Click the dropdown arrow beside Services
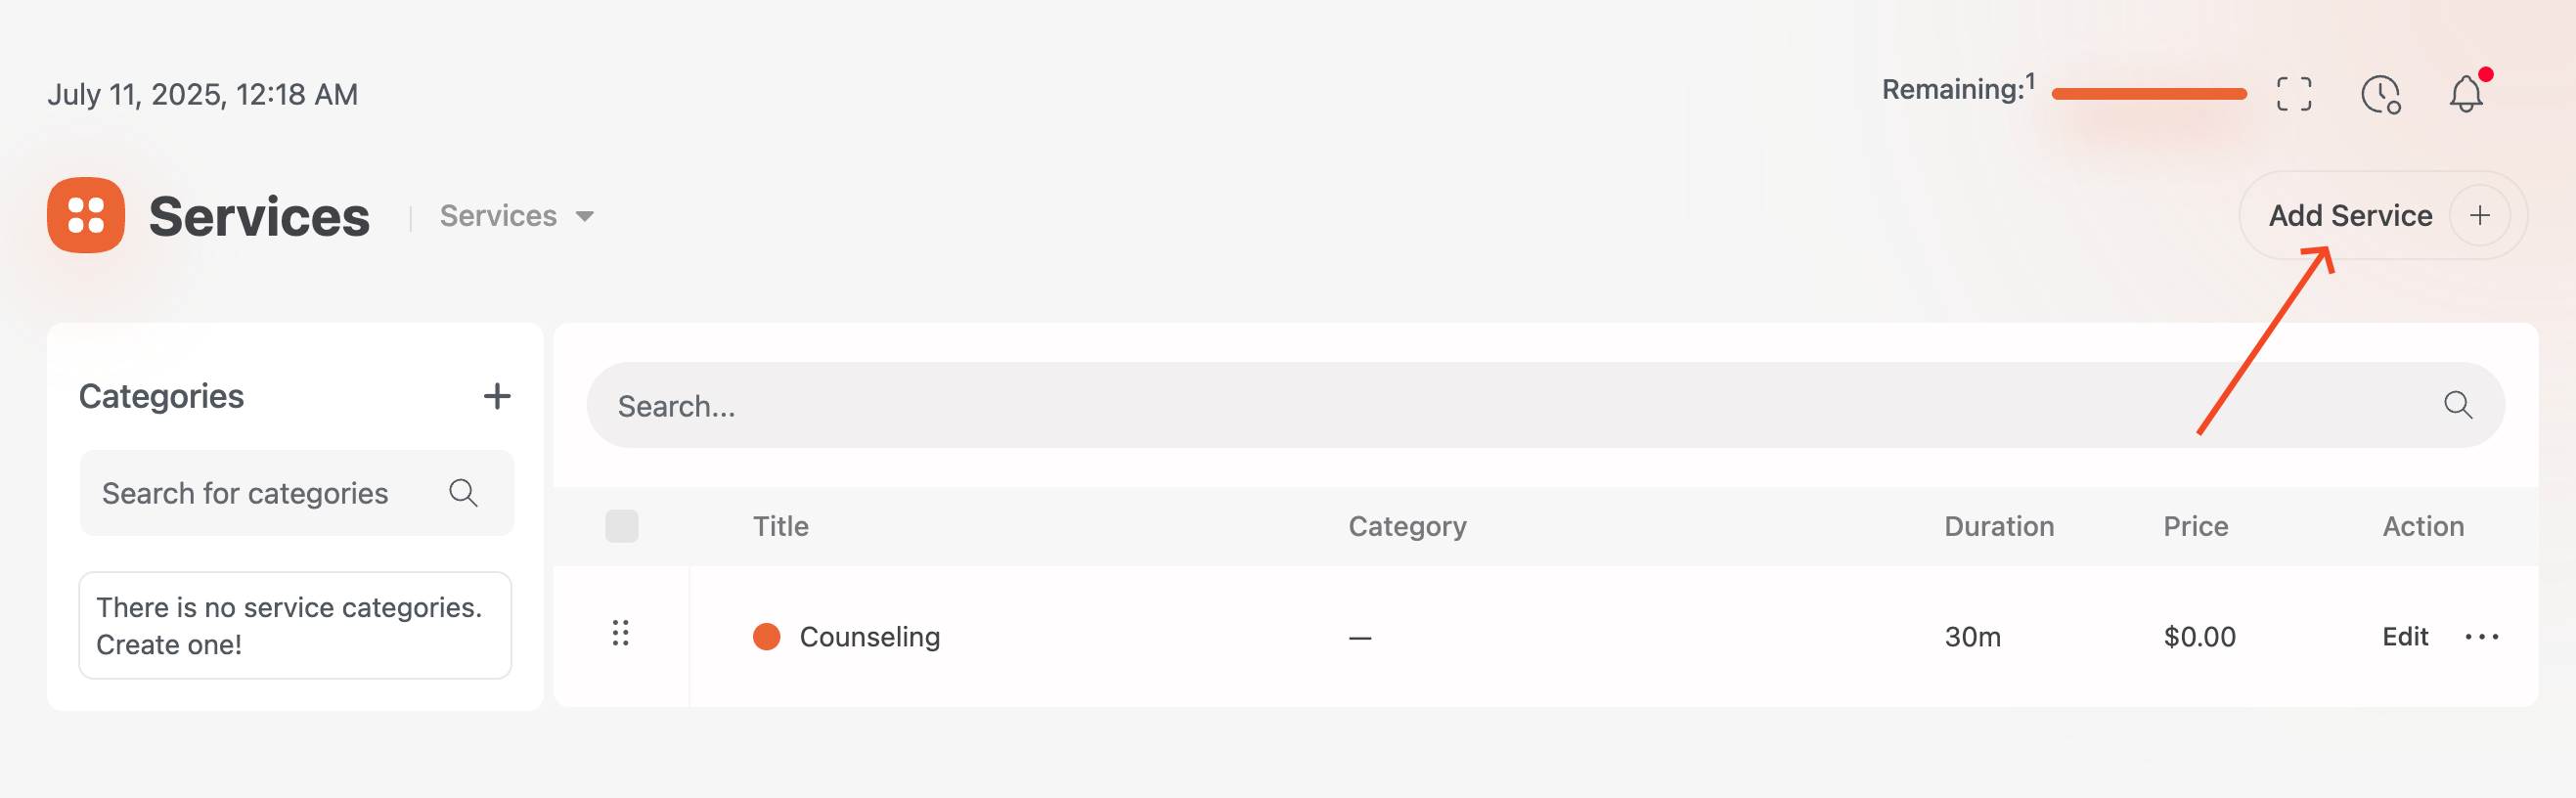Image resolution: width=2576 pixels, height=798 pixels. (x=585, y=217)
